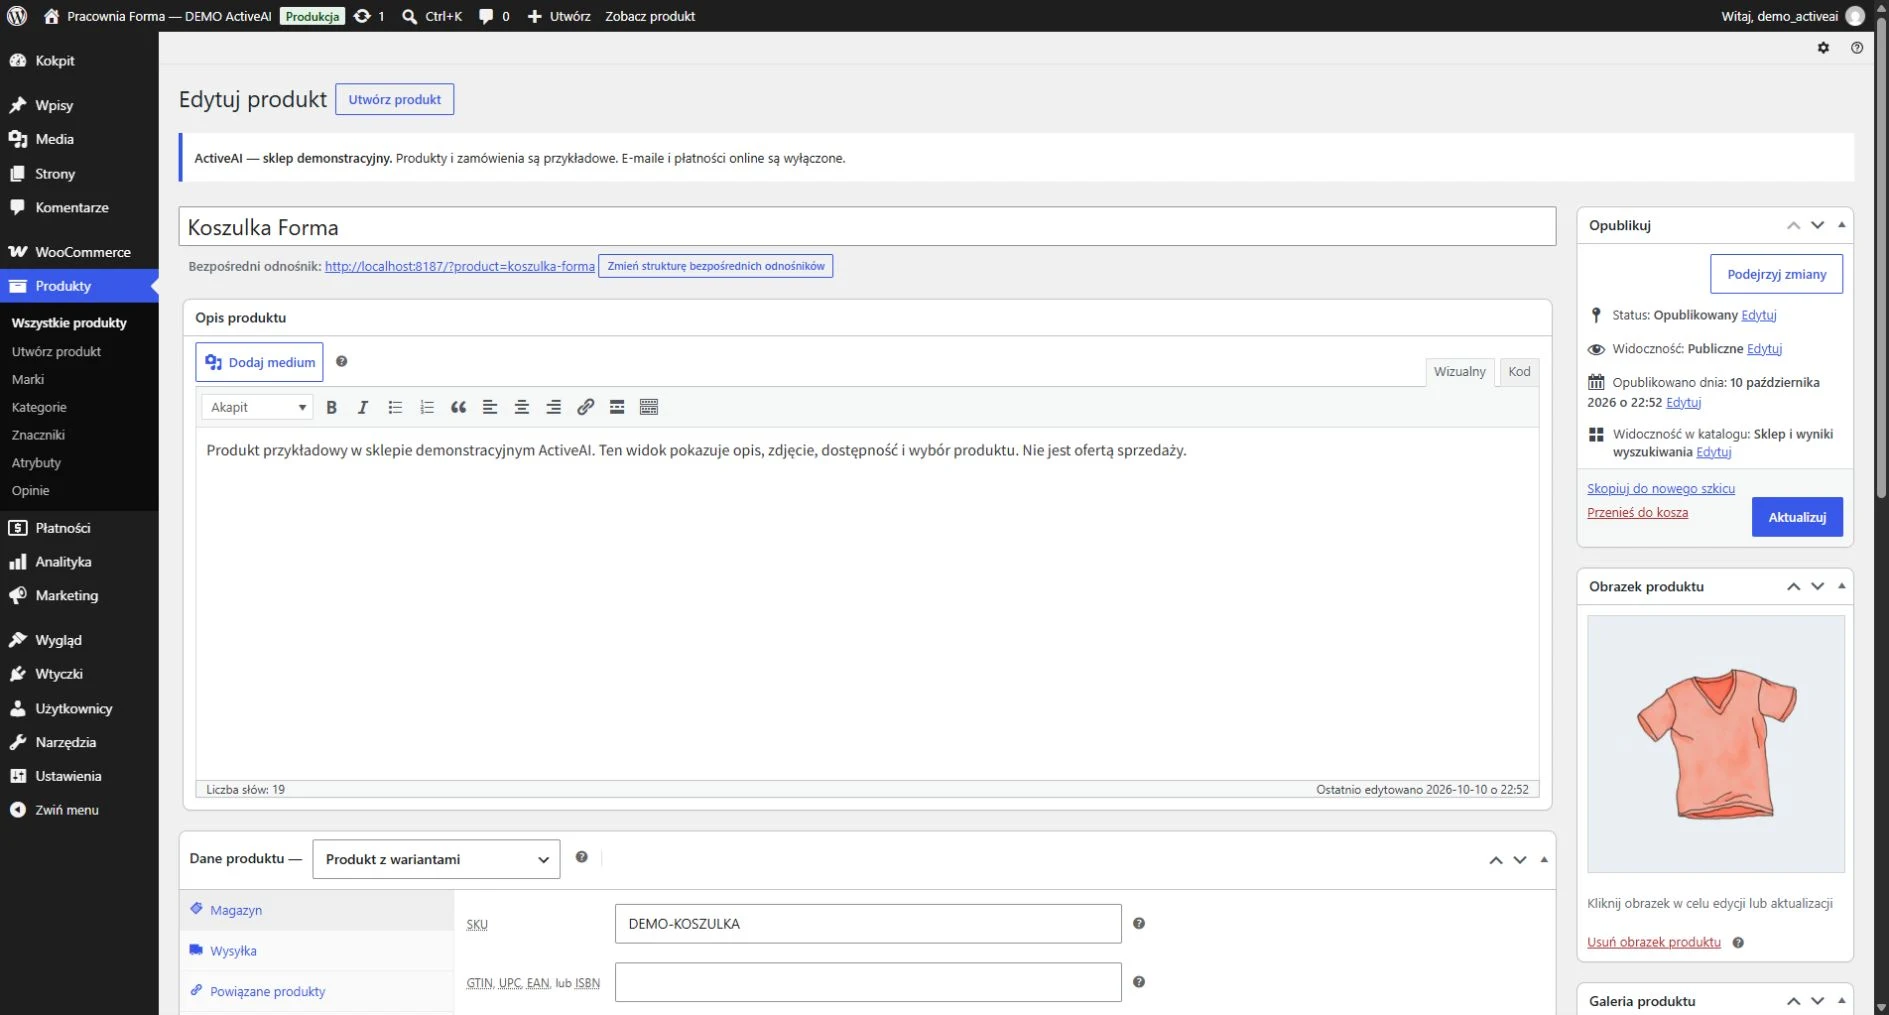The image size is (1889, 1015).
Task: Click the help icon beside the SKU field
Action: point(1139,923)
